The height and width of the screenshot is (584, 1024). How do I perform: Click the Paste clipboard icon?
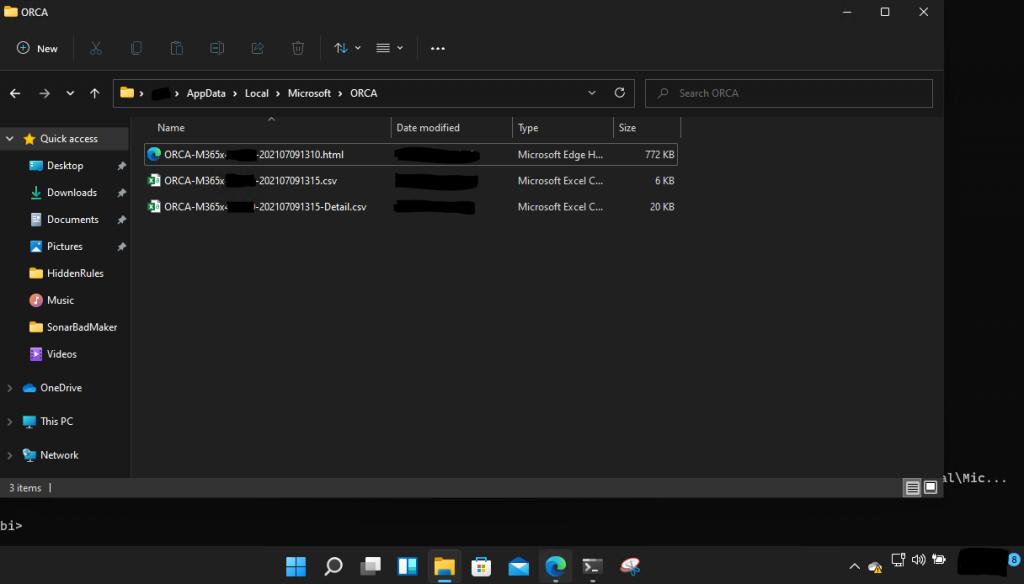176,48
